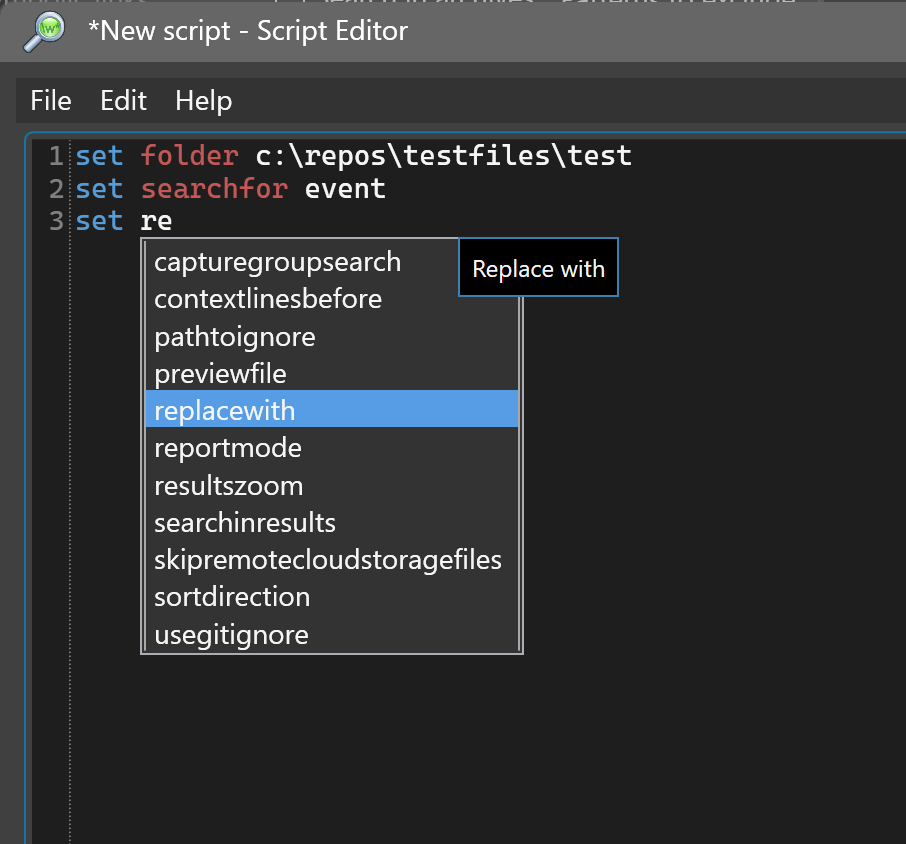Pick usegitignore from the autocomplete list
This screenshot has height=844, width=906.
(332, 634)
